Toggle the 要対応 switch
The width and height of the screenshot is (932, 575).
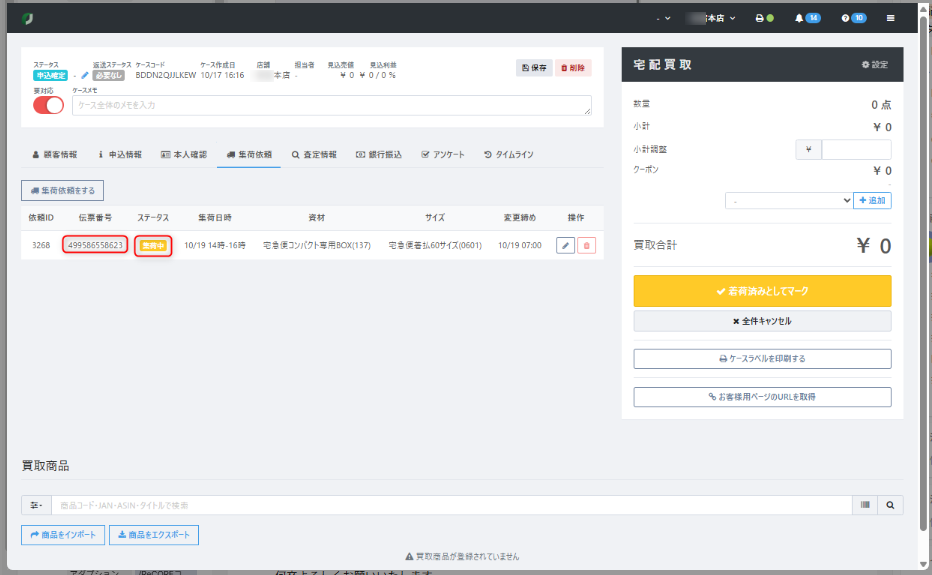48,105
